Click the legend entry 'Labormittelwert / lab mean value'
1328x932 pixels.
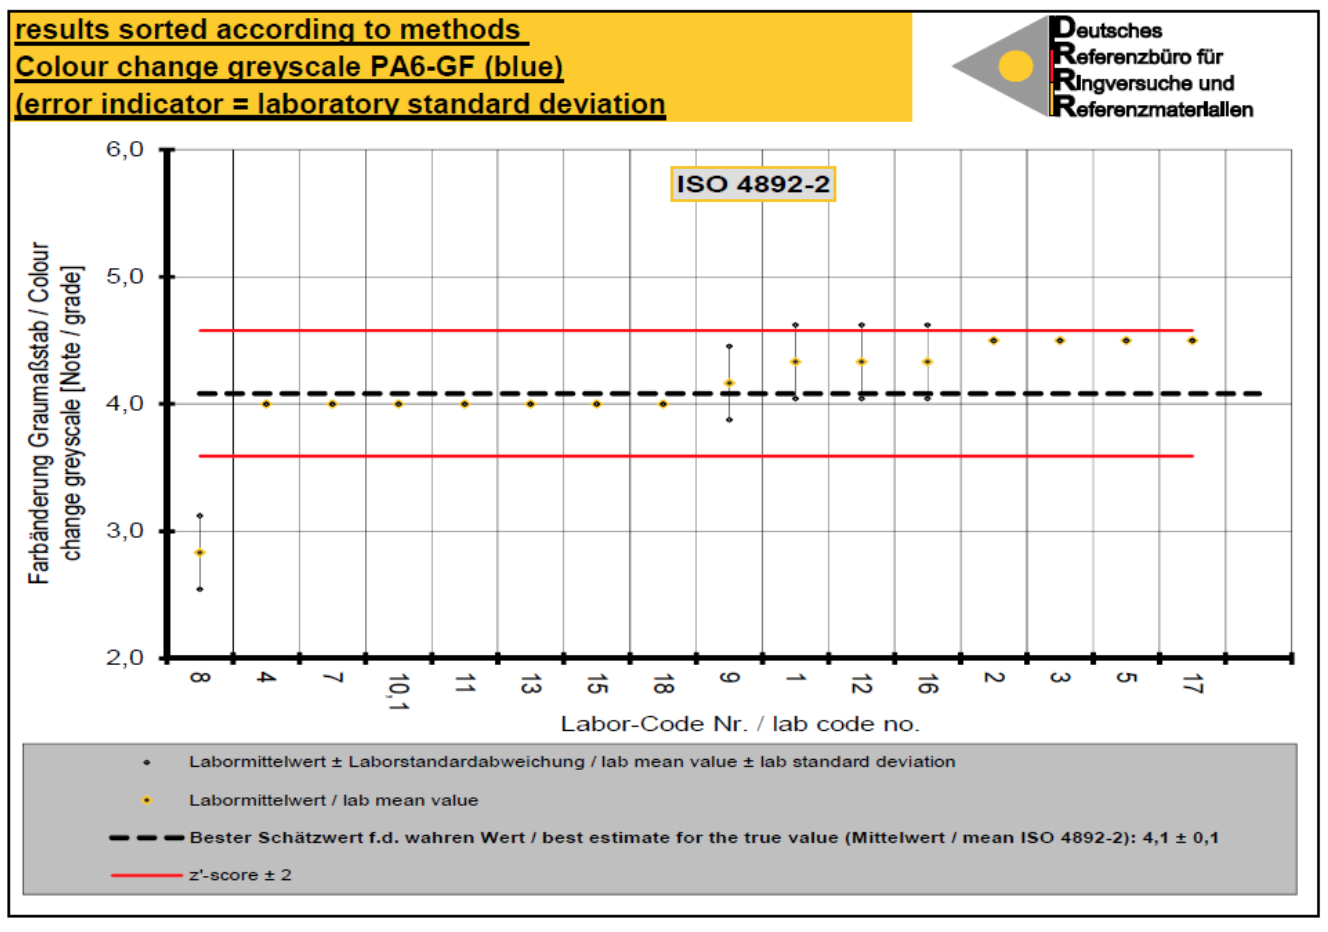click(333, 801)
